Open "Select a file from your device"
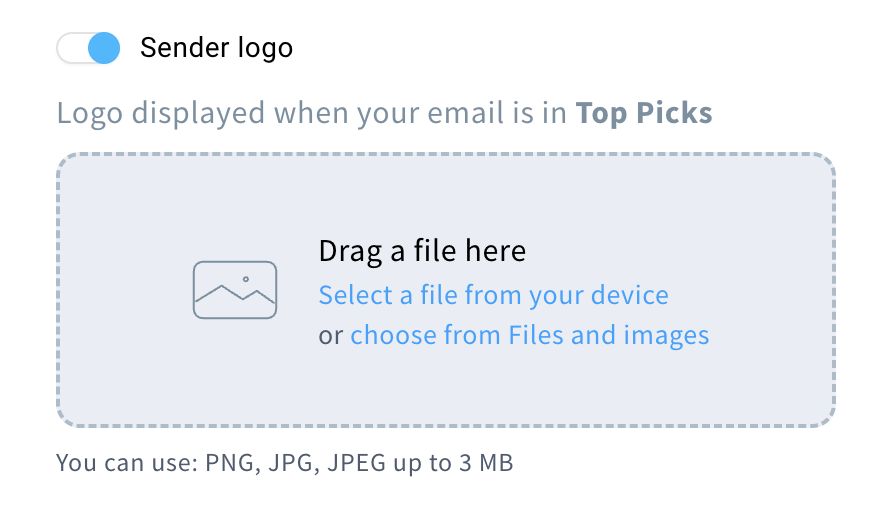This screenshot has width=878, height=508. 493,295
